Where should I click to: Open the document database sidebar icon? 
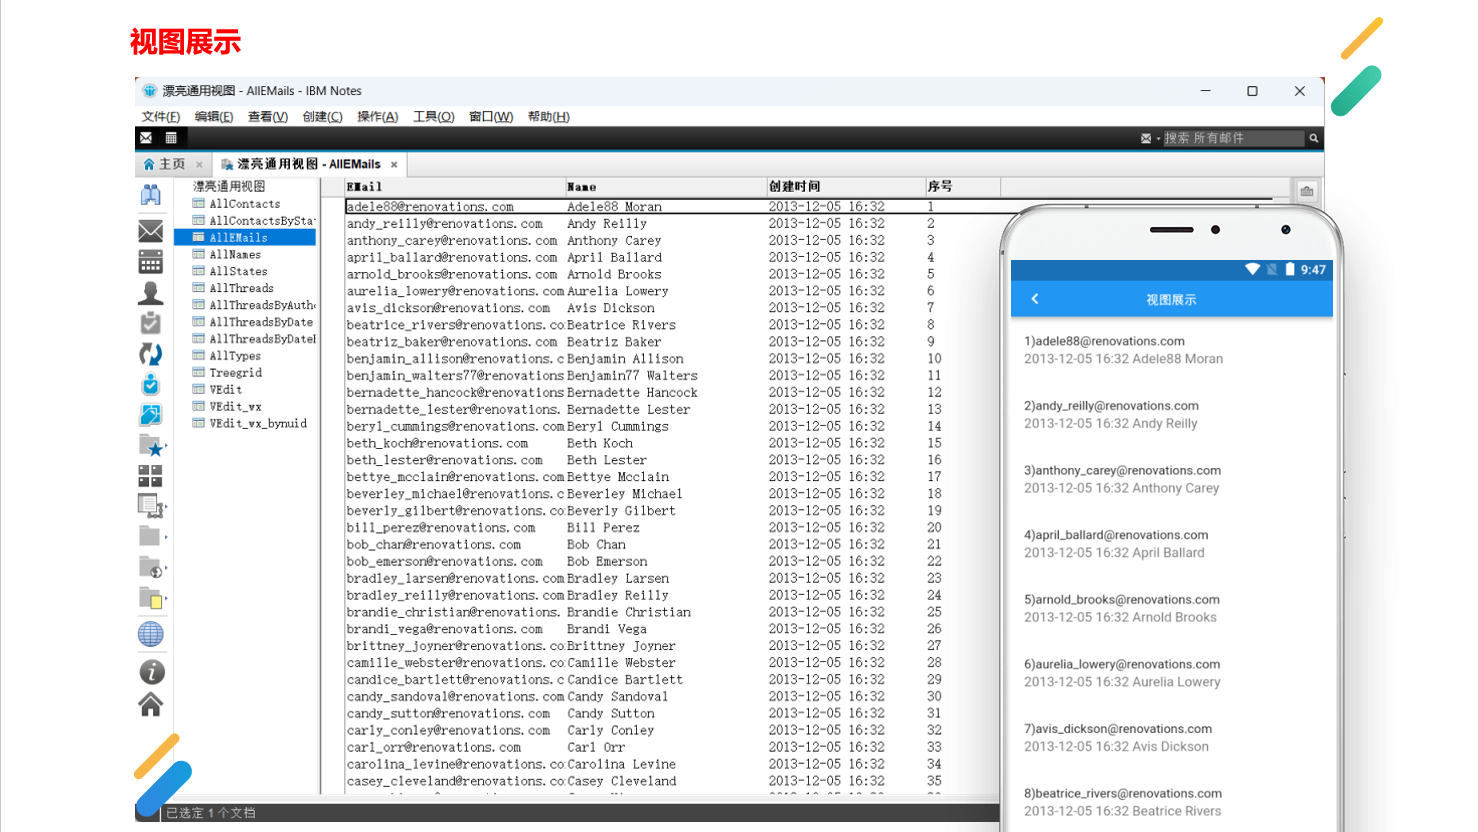pyautogui.click(x=150, y=506)
